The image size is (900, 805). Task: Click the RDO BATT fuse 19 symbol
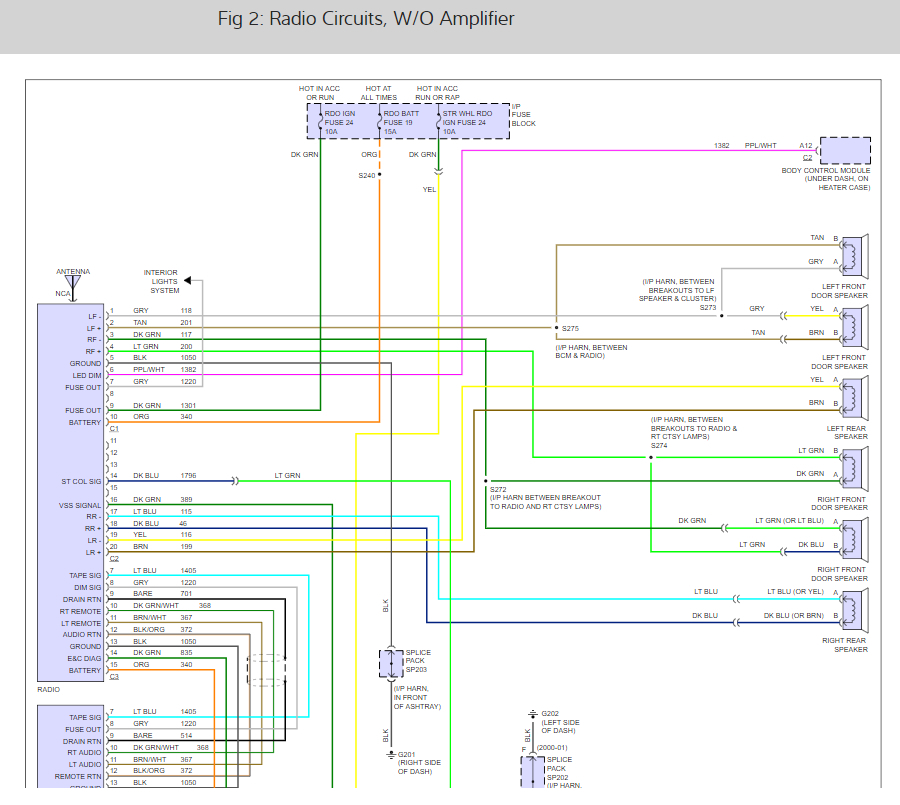point(379,122)
